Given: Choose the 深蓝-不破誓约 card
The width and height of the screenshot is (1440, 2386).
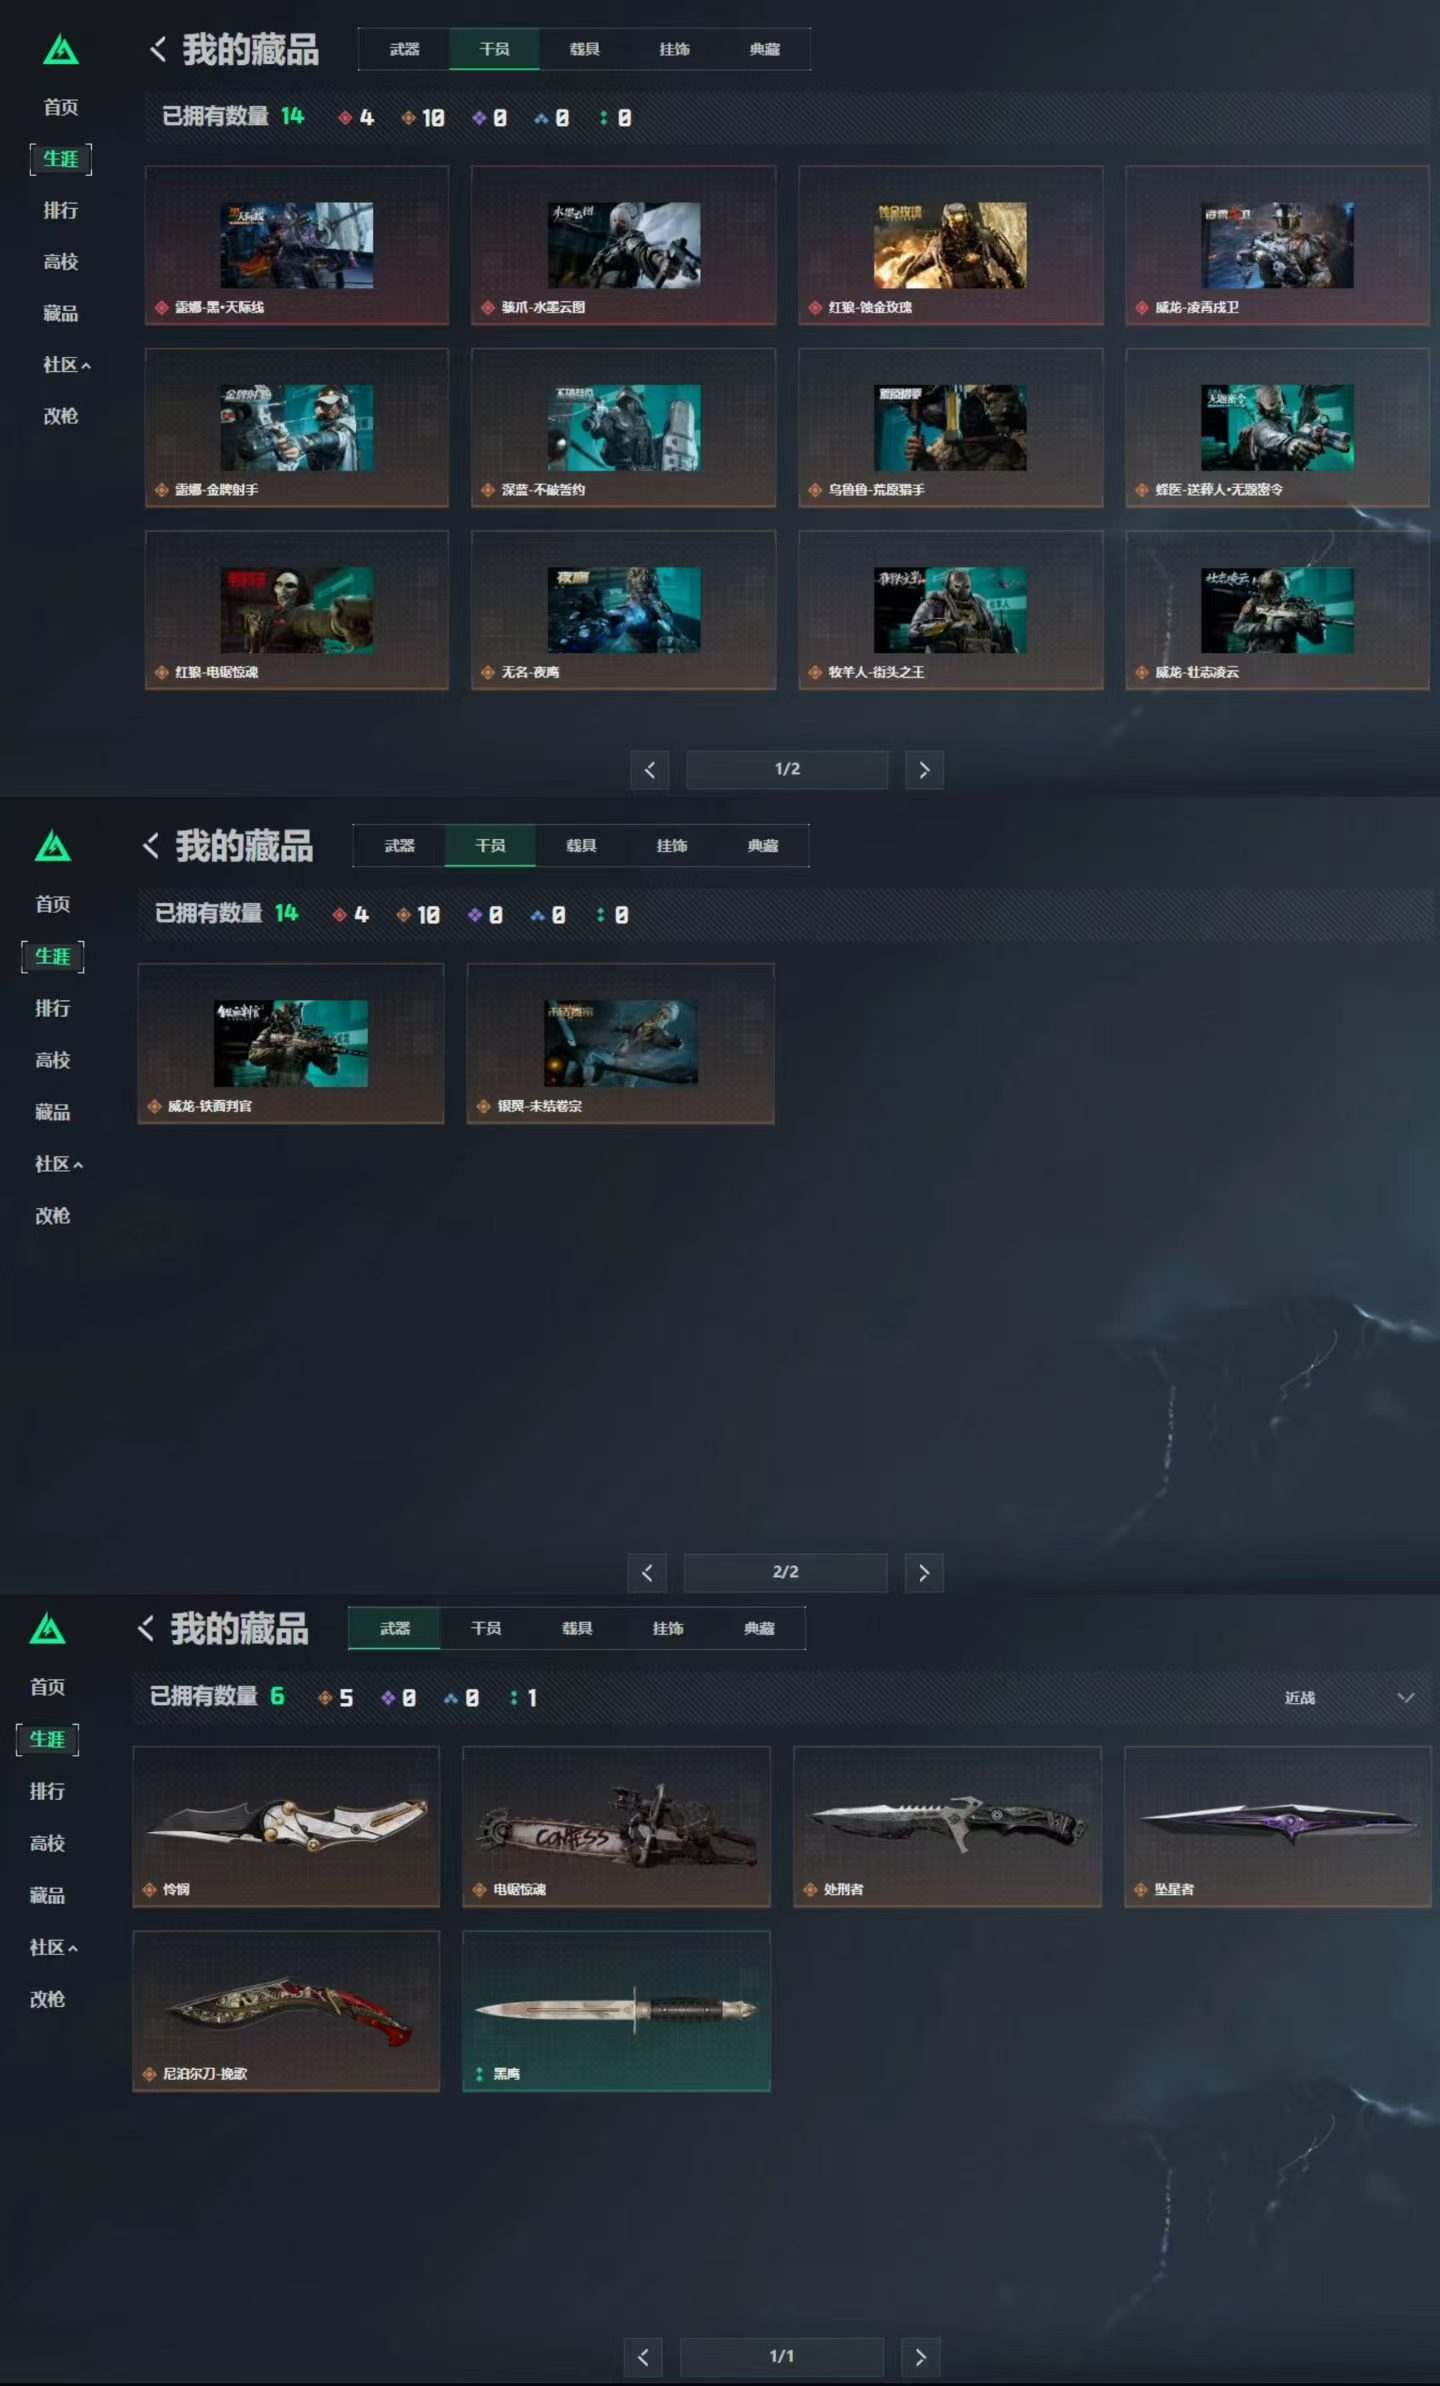Looking at the screenshot, I should [x=623, y=427].
